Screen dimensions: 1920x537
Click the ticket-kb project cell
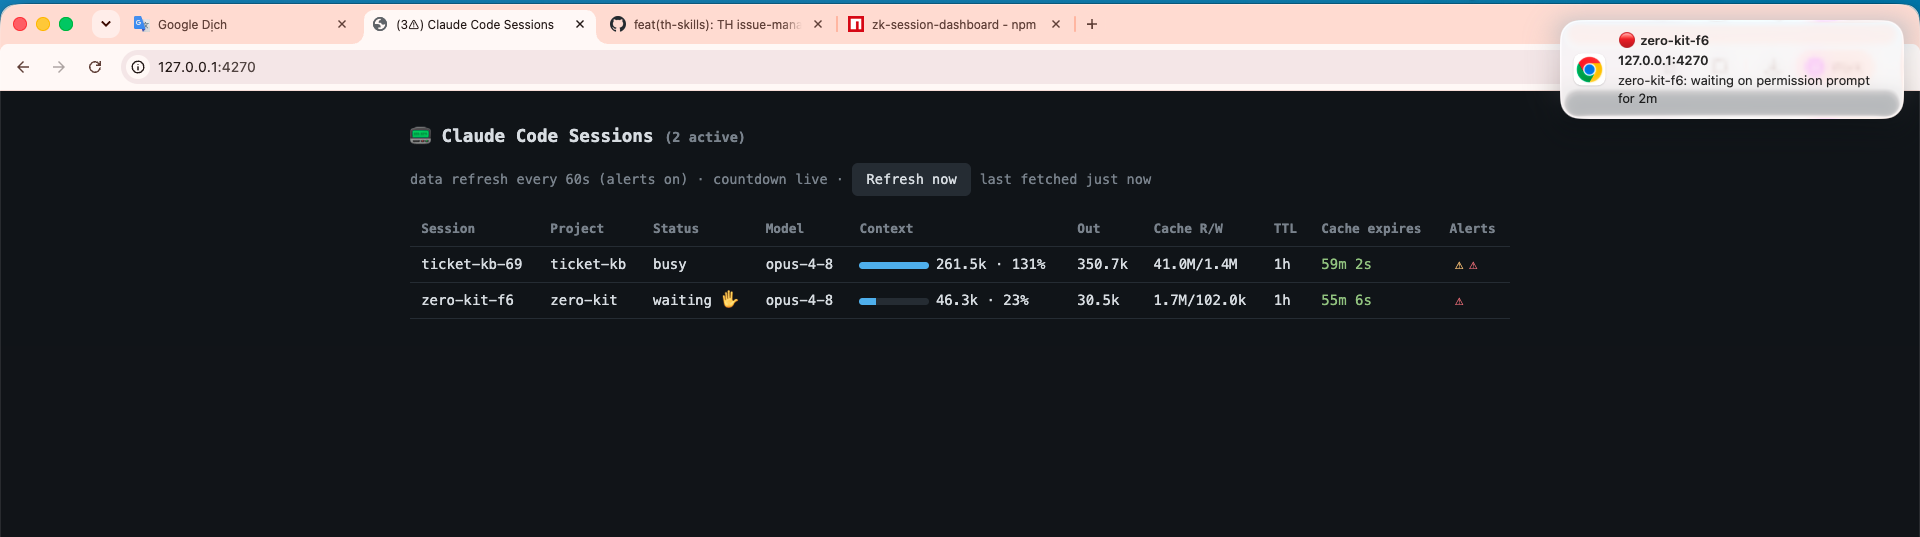click(x=588, y=264)
